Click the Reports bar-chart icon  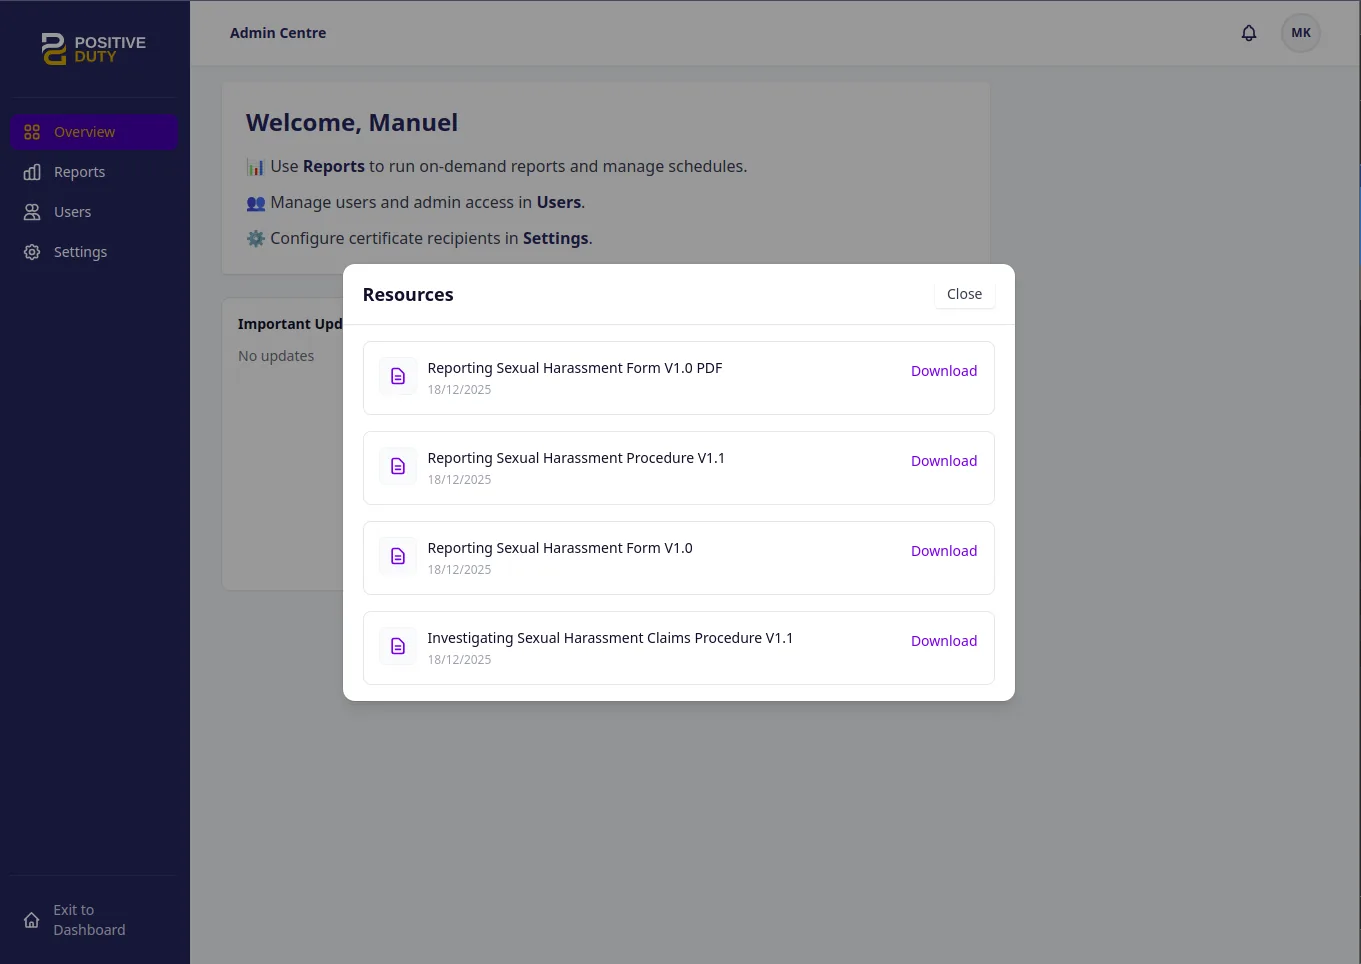click(x=31, y=171)
